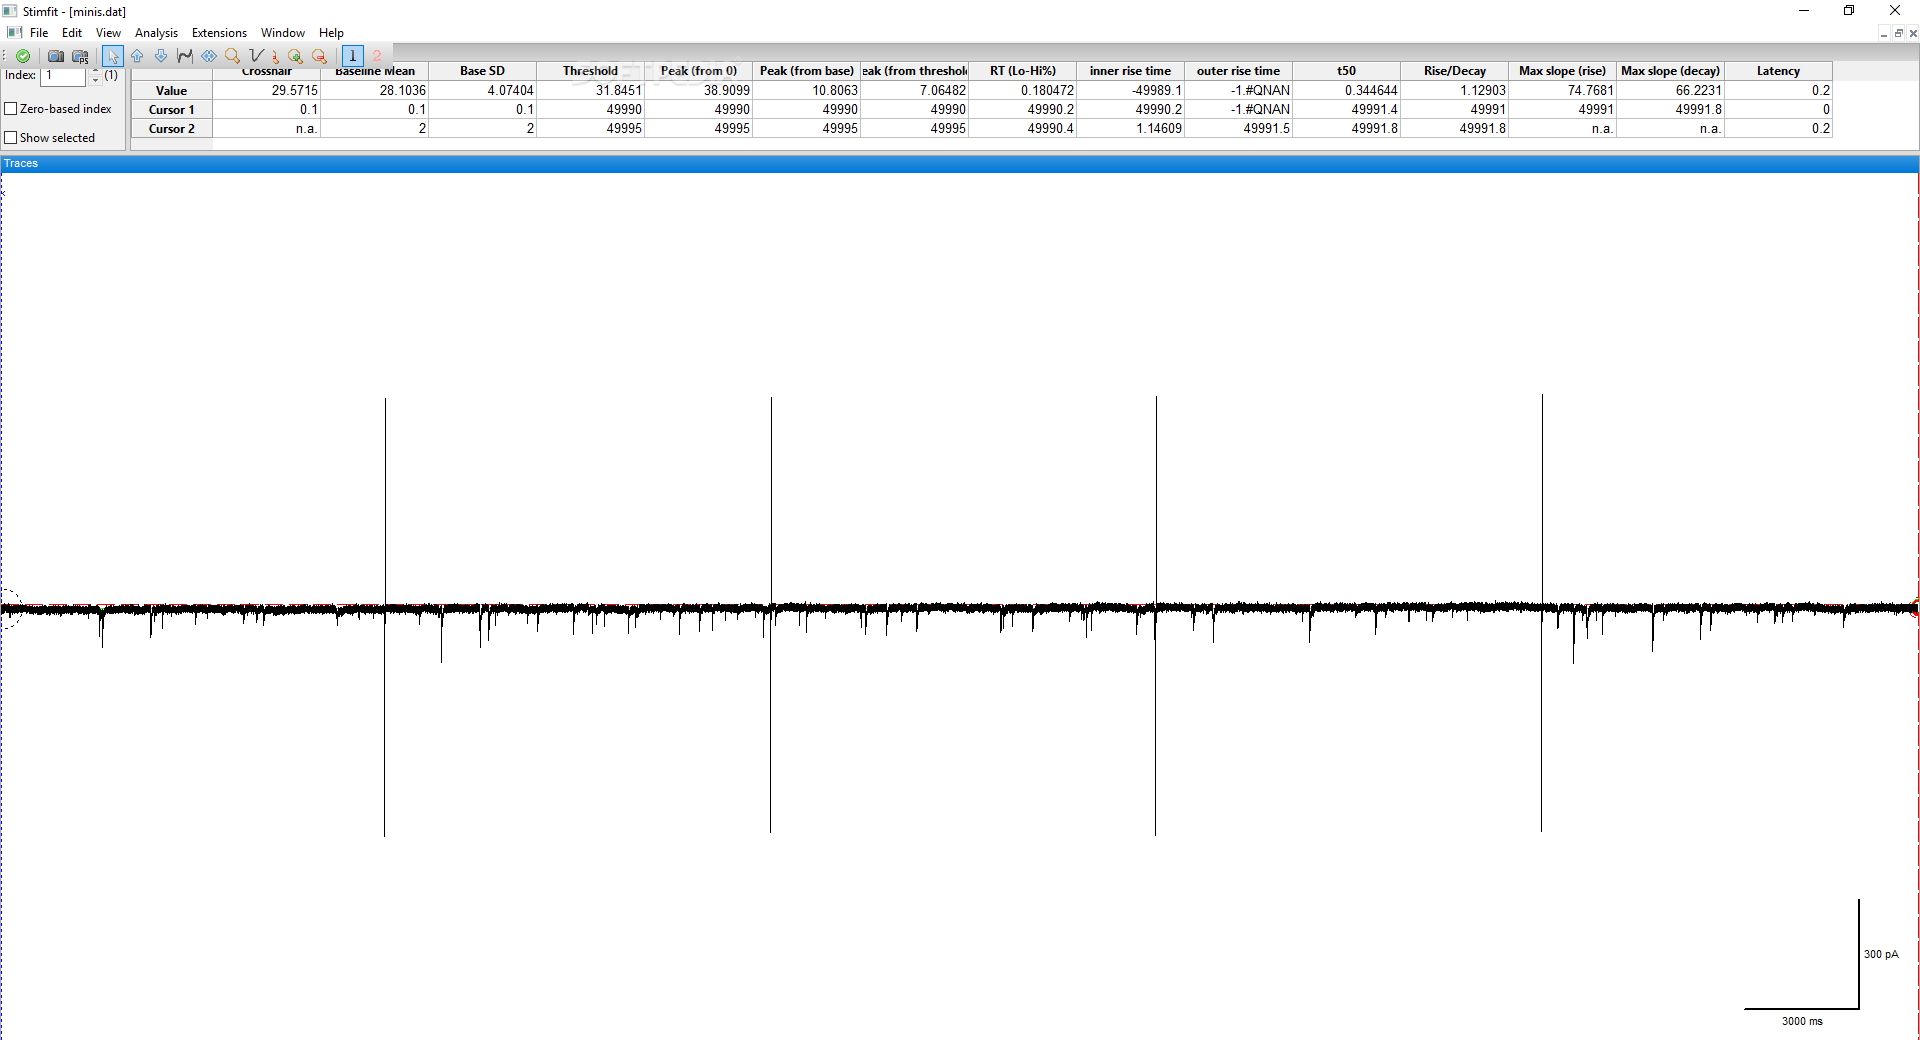This screenshot has height=1040, width=1920.
Task: Enable Zero-based index checkbox
Action: click(11, 109)
